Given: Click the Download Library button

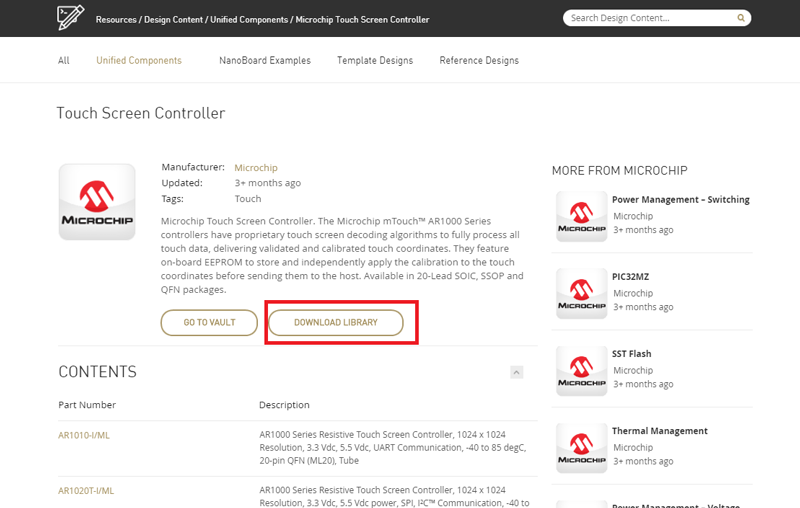Looking at the screenshot, I should pyautogui.click(x=336, y=323).
